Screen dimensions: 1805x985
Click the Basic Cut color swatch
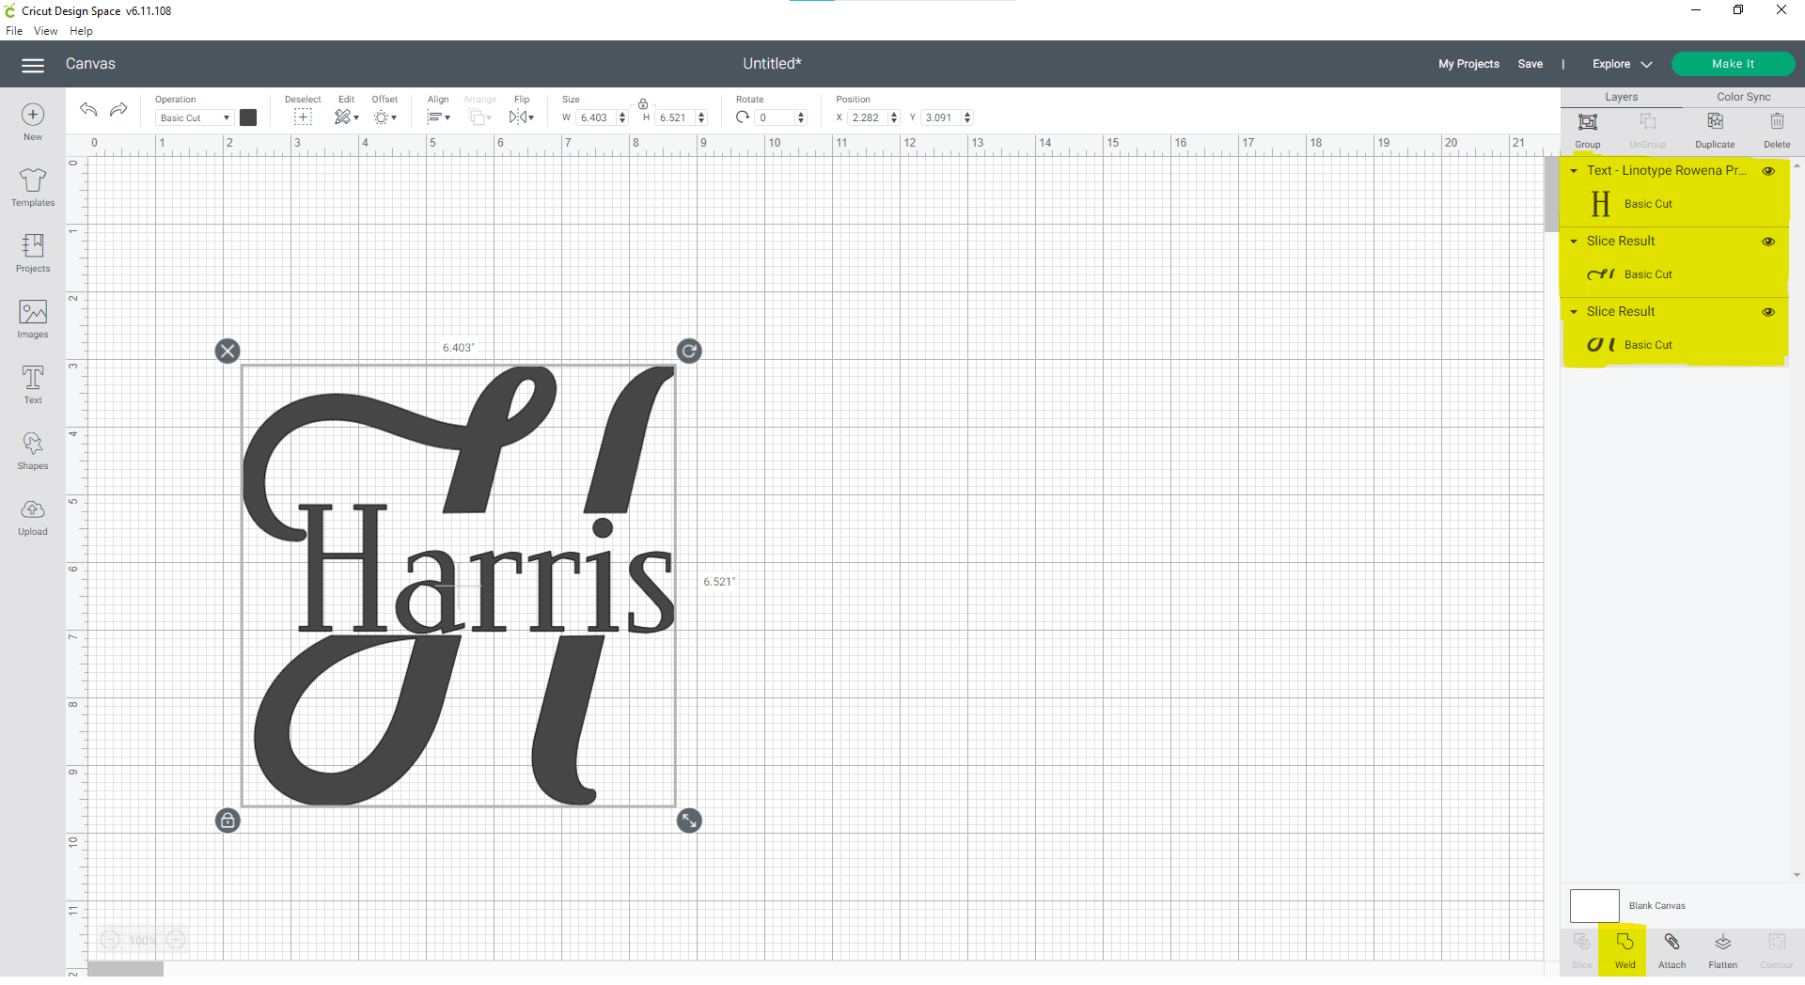(x=248, y=117)
